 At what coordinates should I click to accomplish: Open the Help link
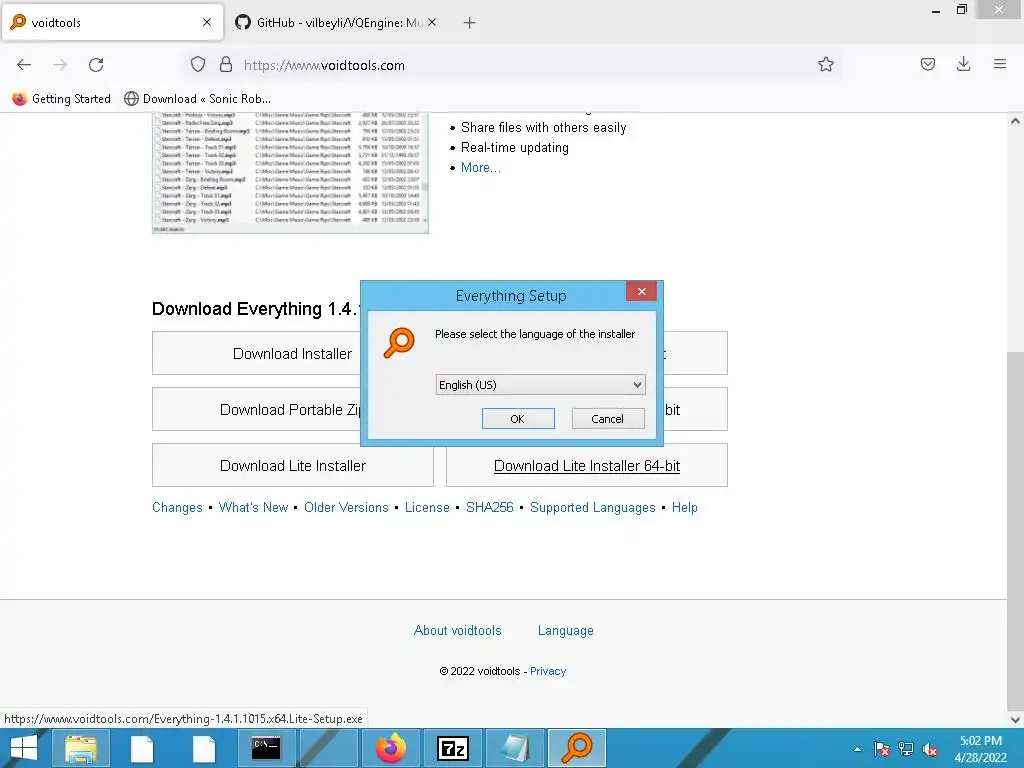pyautogui.click(x=684, y=507)
